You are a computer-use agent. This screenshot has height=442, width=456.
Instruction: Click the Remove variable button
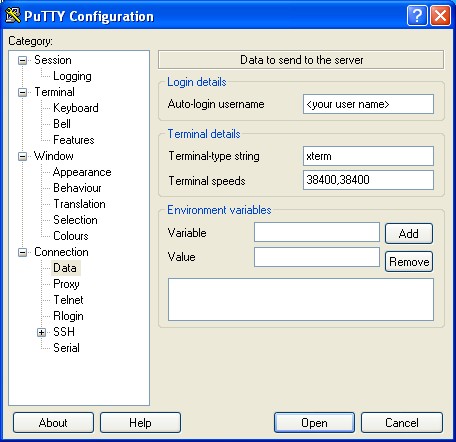tap(409, 262)
